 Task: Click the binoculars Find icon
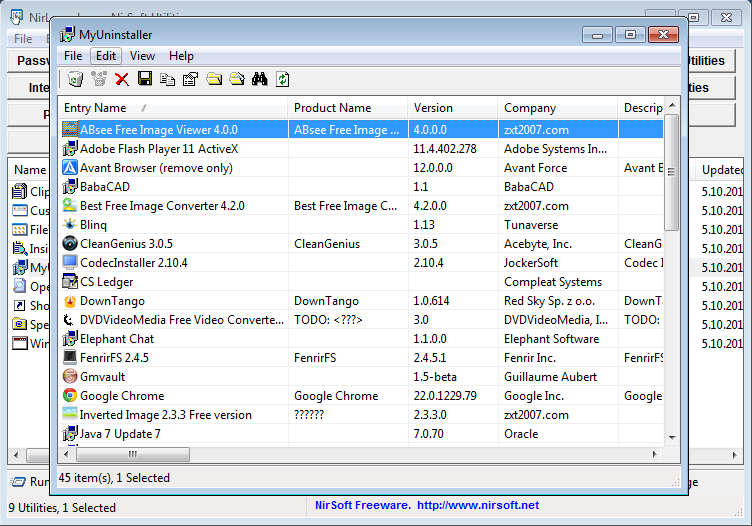[260, 79]
